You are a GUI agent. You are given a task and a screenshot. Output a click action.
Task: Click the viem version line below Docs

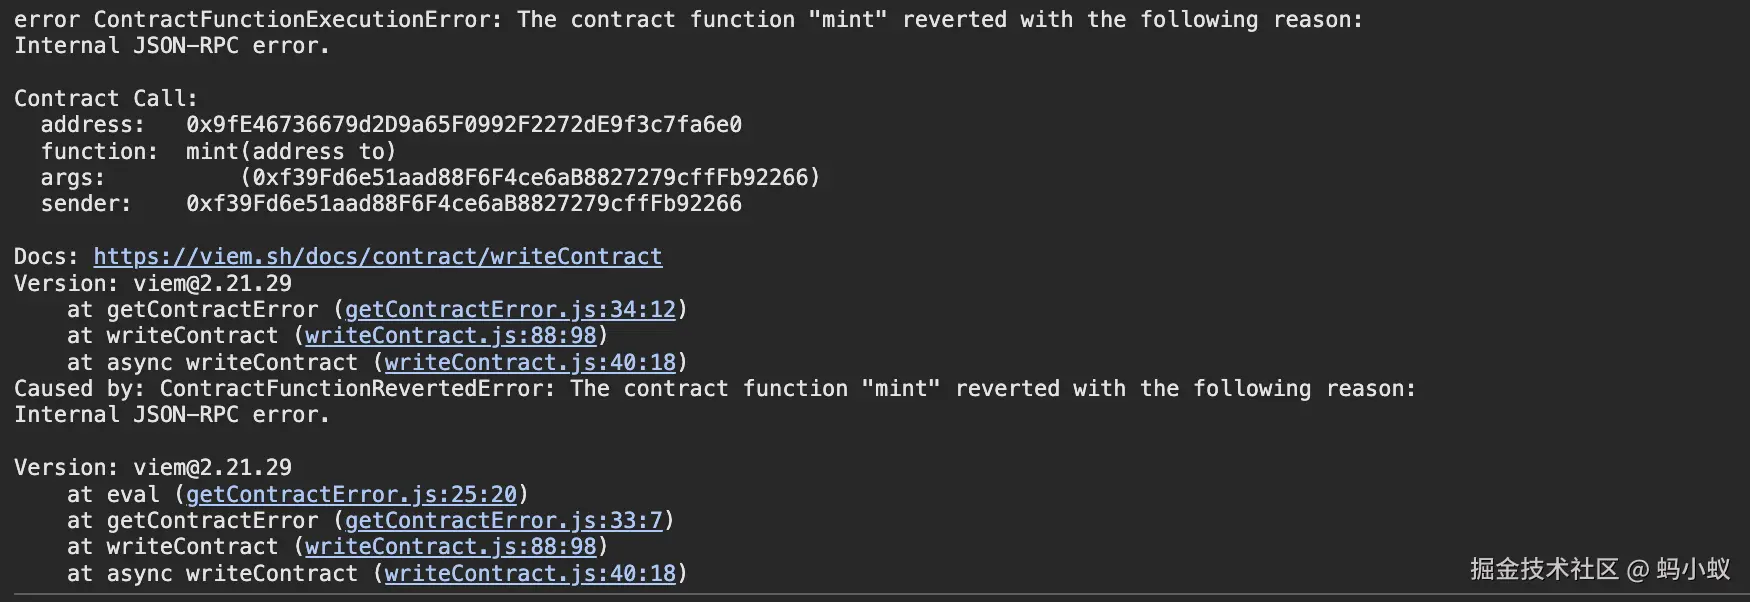pyautogui.click(x=152, y=284)
